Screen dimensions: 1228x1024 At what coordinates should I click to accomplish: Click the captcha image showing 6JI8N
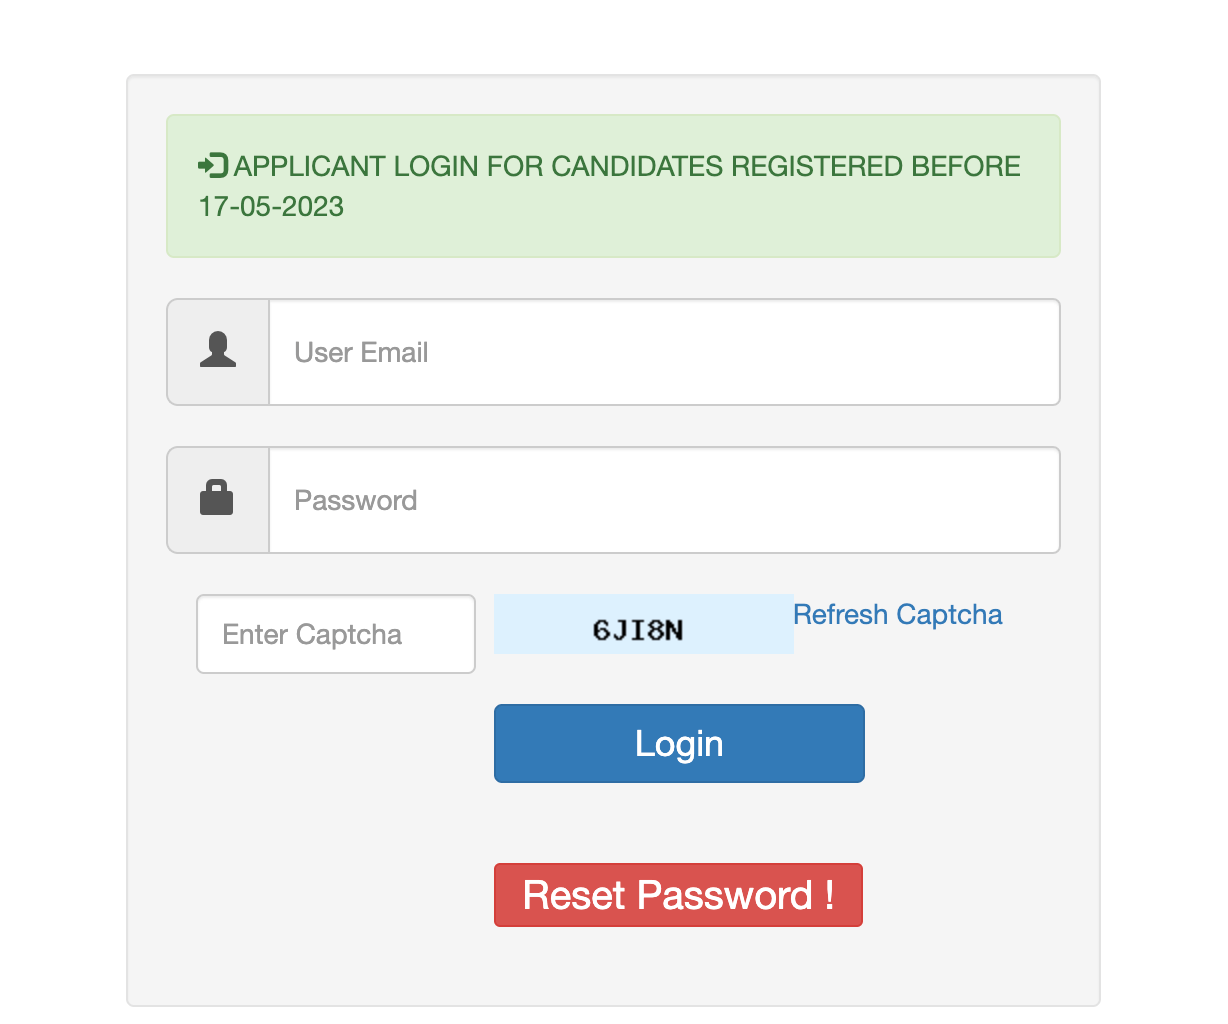[x=644, y=624]
